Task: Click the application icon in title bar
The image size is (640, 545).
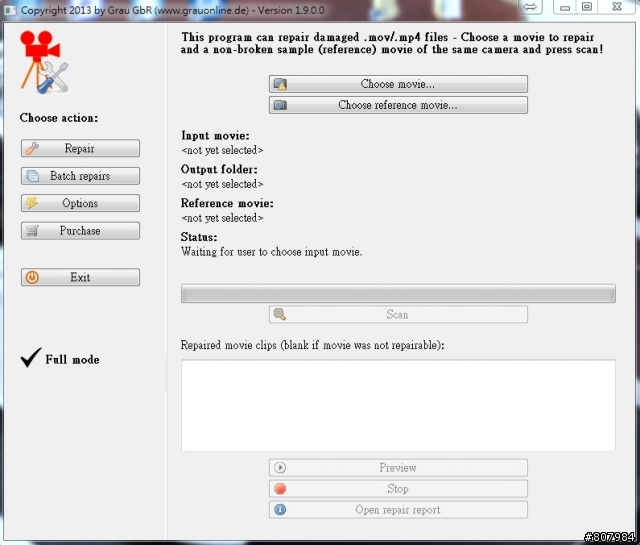Action: [x=10, y=10]
